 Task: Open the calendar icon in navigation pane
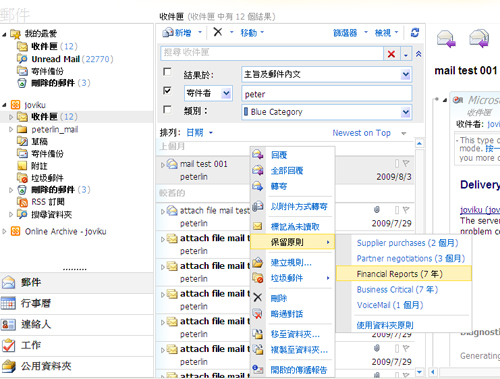point(8,303)
